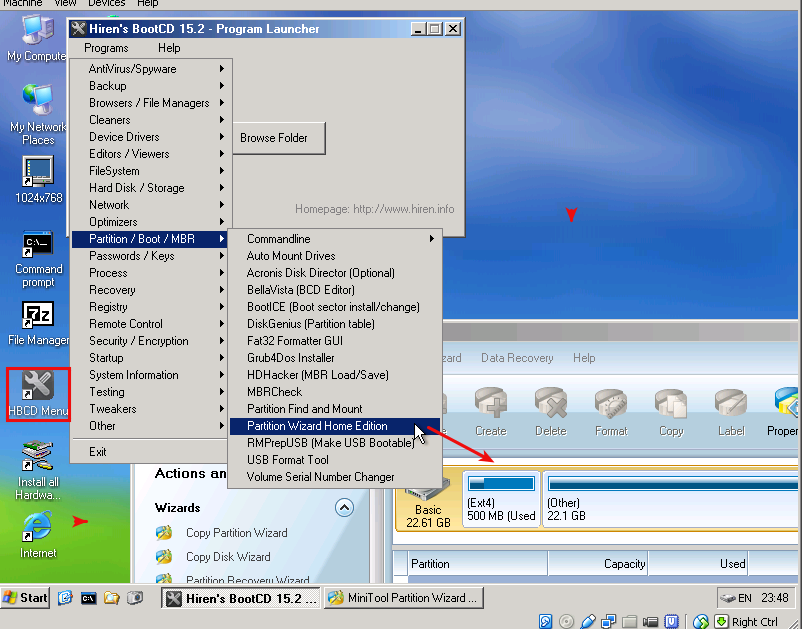Click the Start button on taskbar
The height and width of the screenshot is (629, 802).
(26, 598)
